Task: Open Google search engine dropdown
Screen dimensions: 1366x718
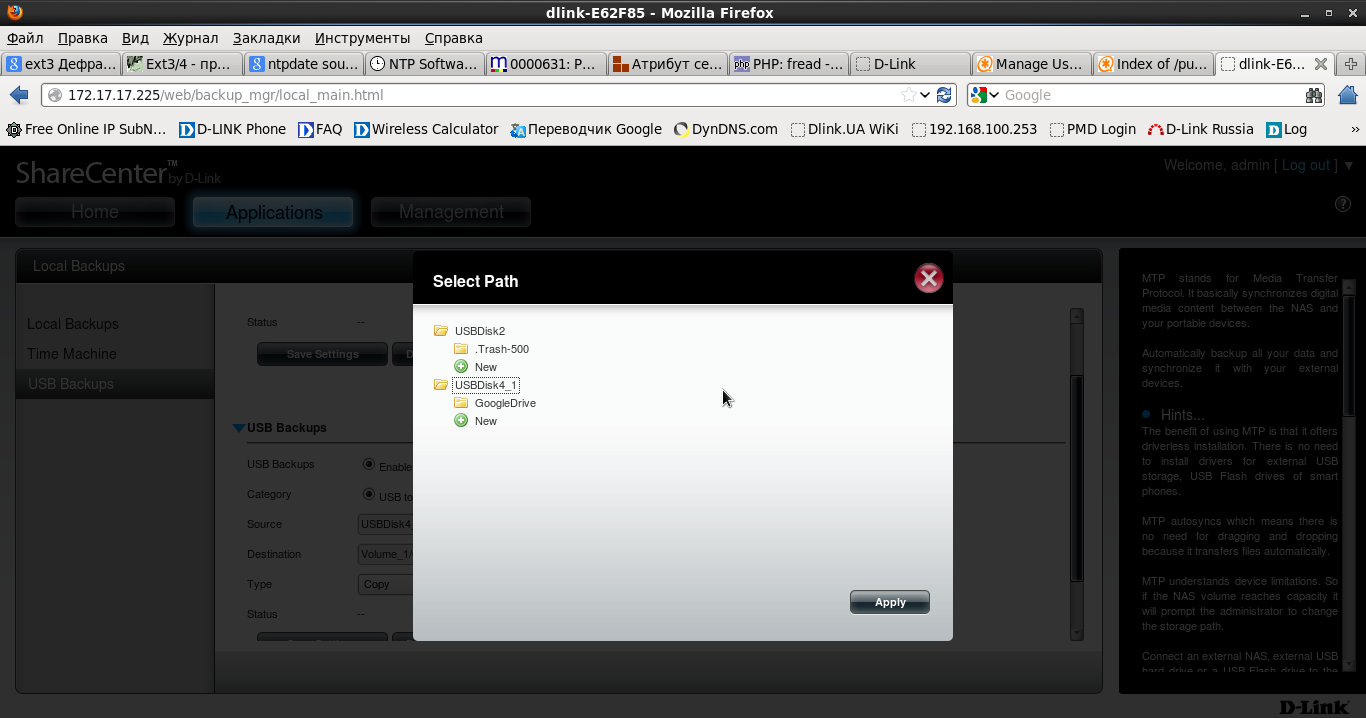Action: point(984,95)
